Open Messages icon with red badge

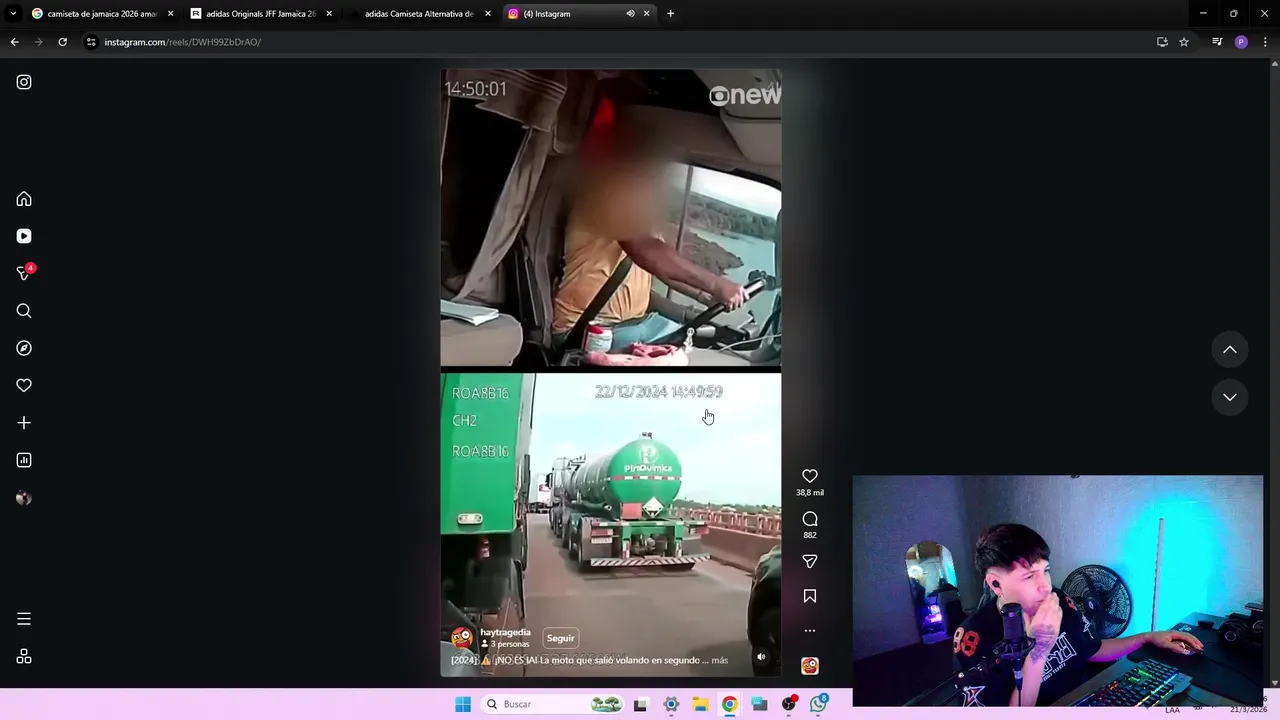pyautogui.click(x=24, y=273)
